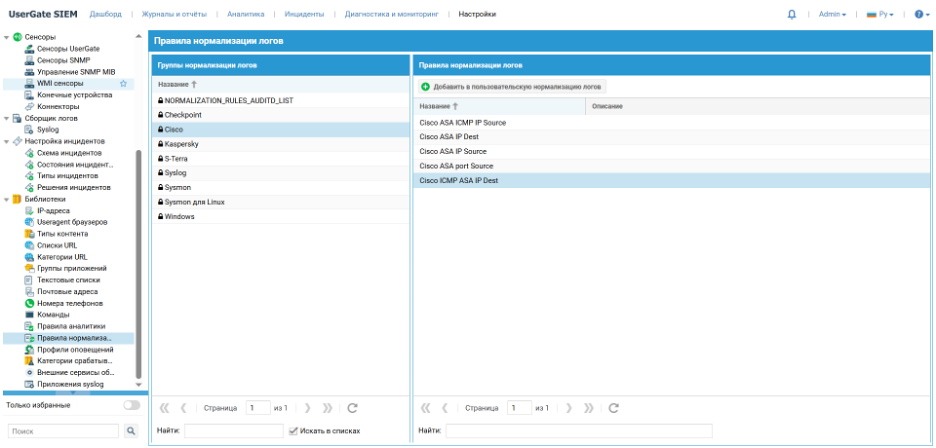Toggle the Только избранные switch
The height and width of the screenshot is (448, 936).
point(130,405)
